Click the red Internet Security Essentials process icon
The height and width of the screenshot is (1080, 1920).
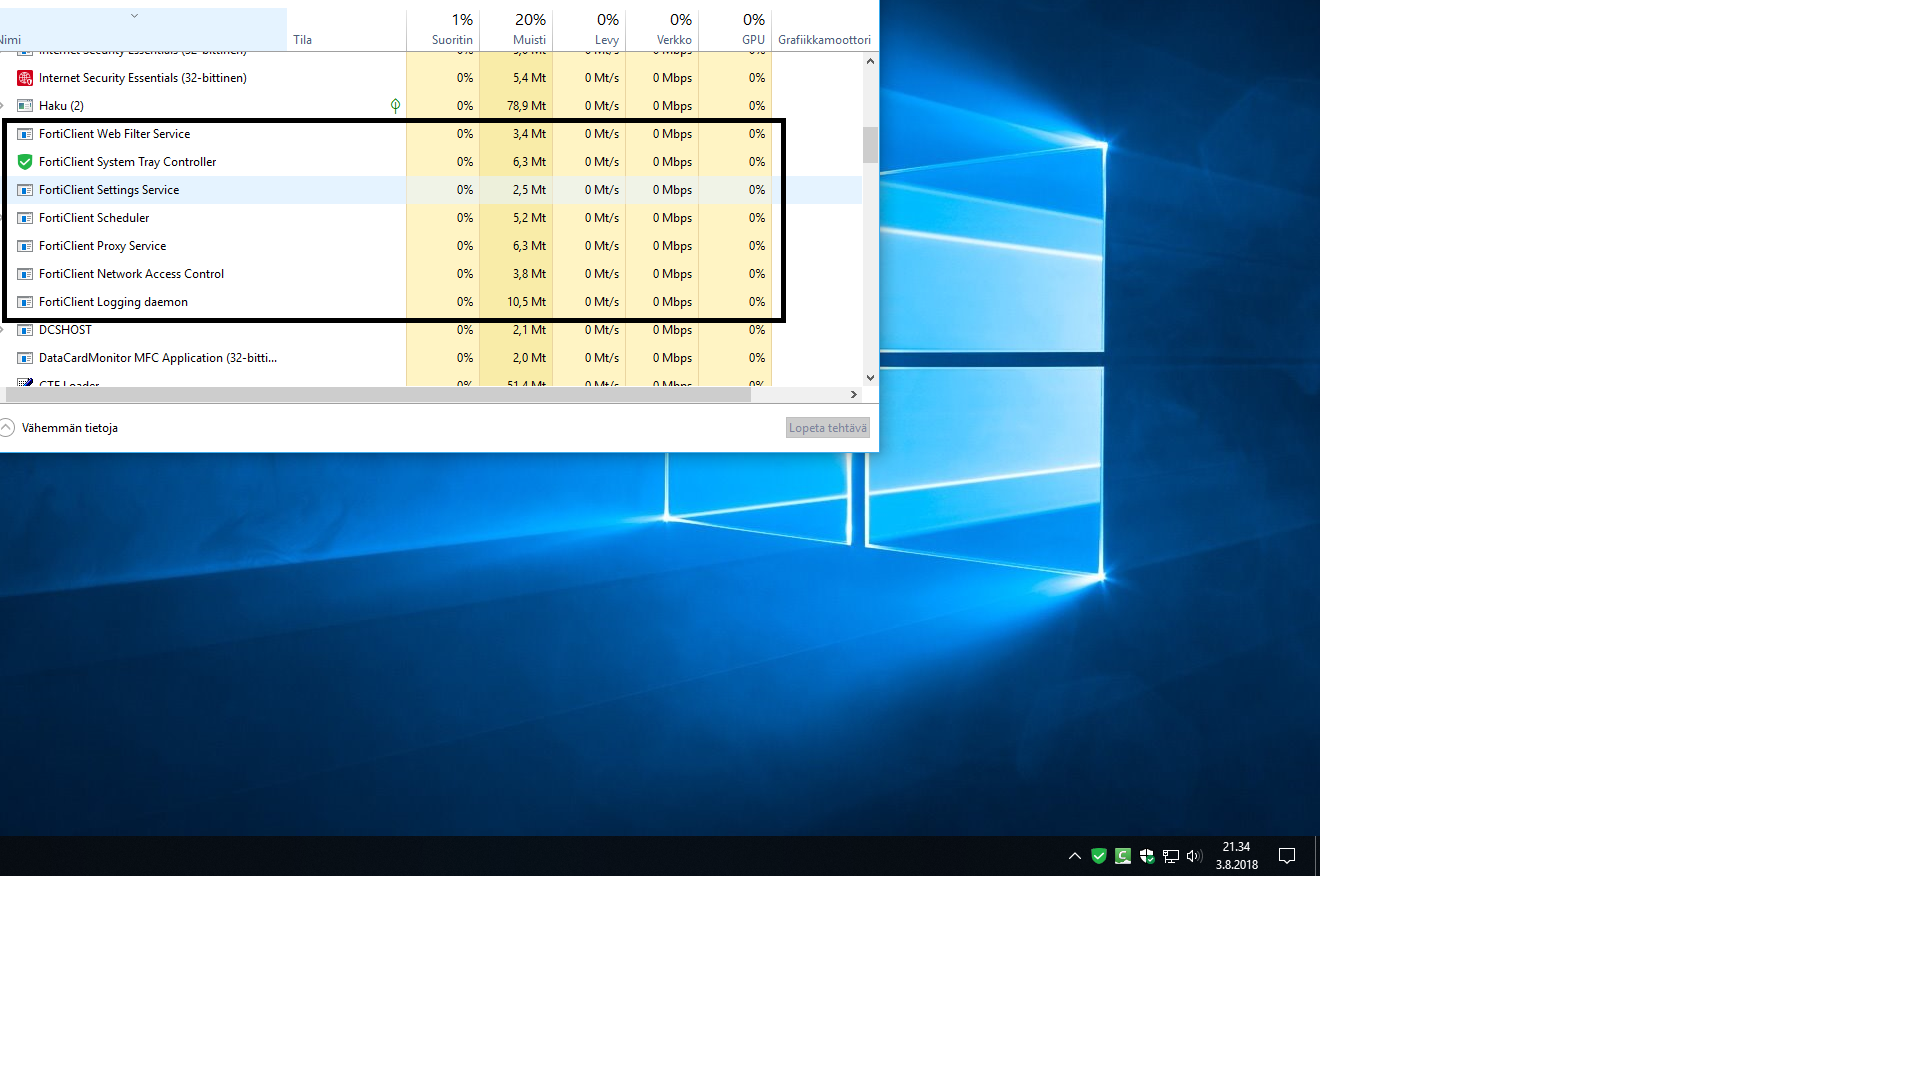[x=25, y=78]
